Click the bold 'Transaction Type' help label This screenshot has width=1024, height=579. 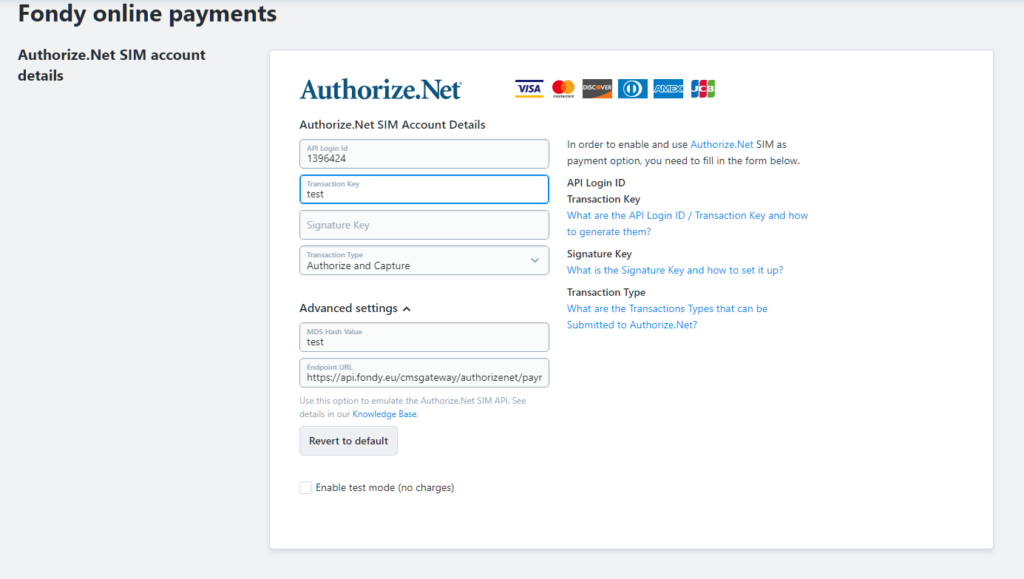click(606, 292)
